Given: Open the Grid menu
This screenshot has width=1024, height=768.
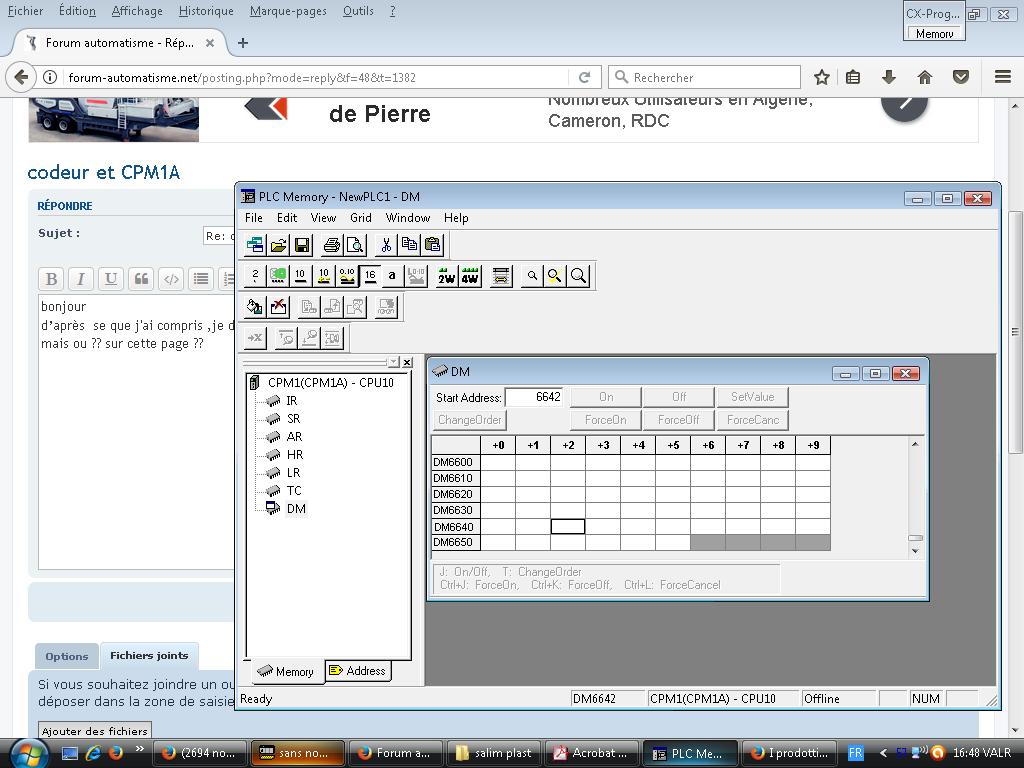Looking at the screenshot, I should [360, 218].
